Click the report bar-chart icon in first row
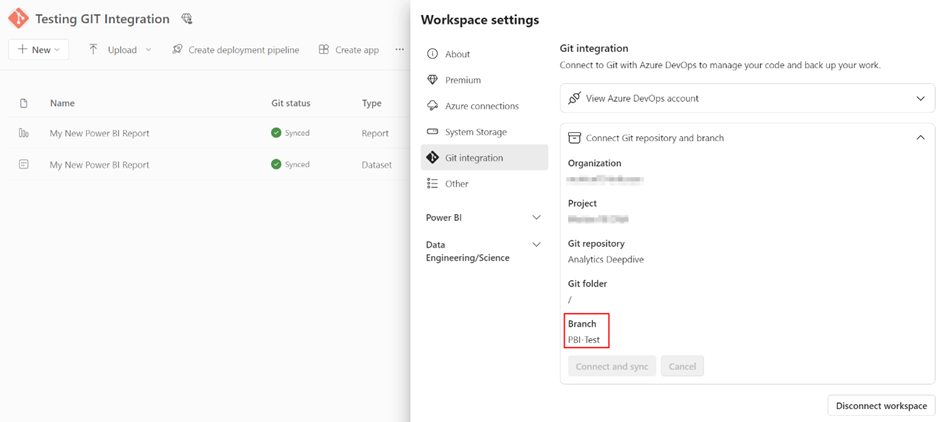The height and width of the screenshot is (422, 941). pyautogui.click(x=24, y=133)
